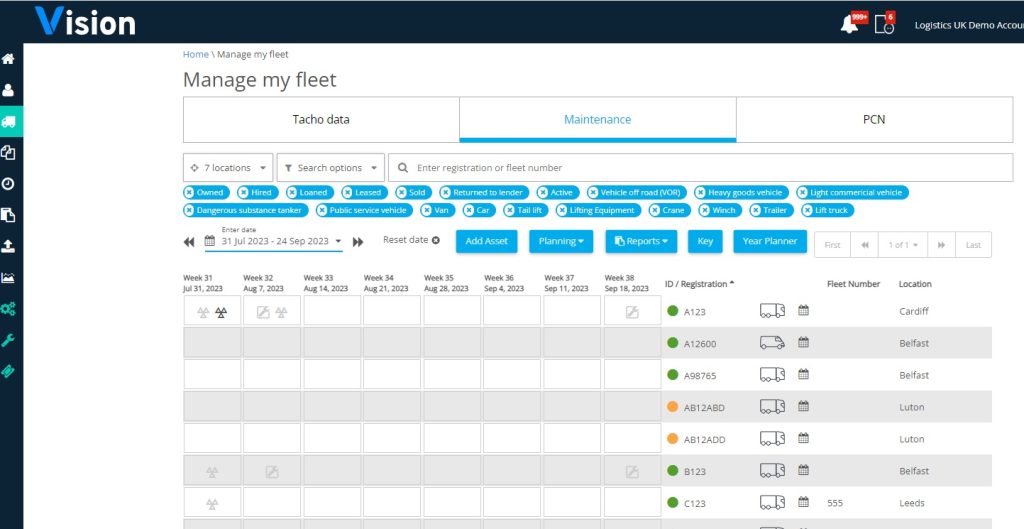Remove the Dangerous substance tanker filter
1024x529 pixels.
[189, 210]
